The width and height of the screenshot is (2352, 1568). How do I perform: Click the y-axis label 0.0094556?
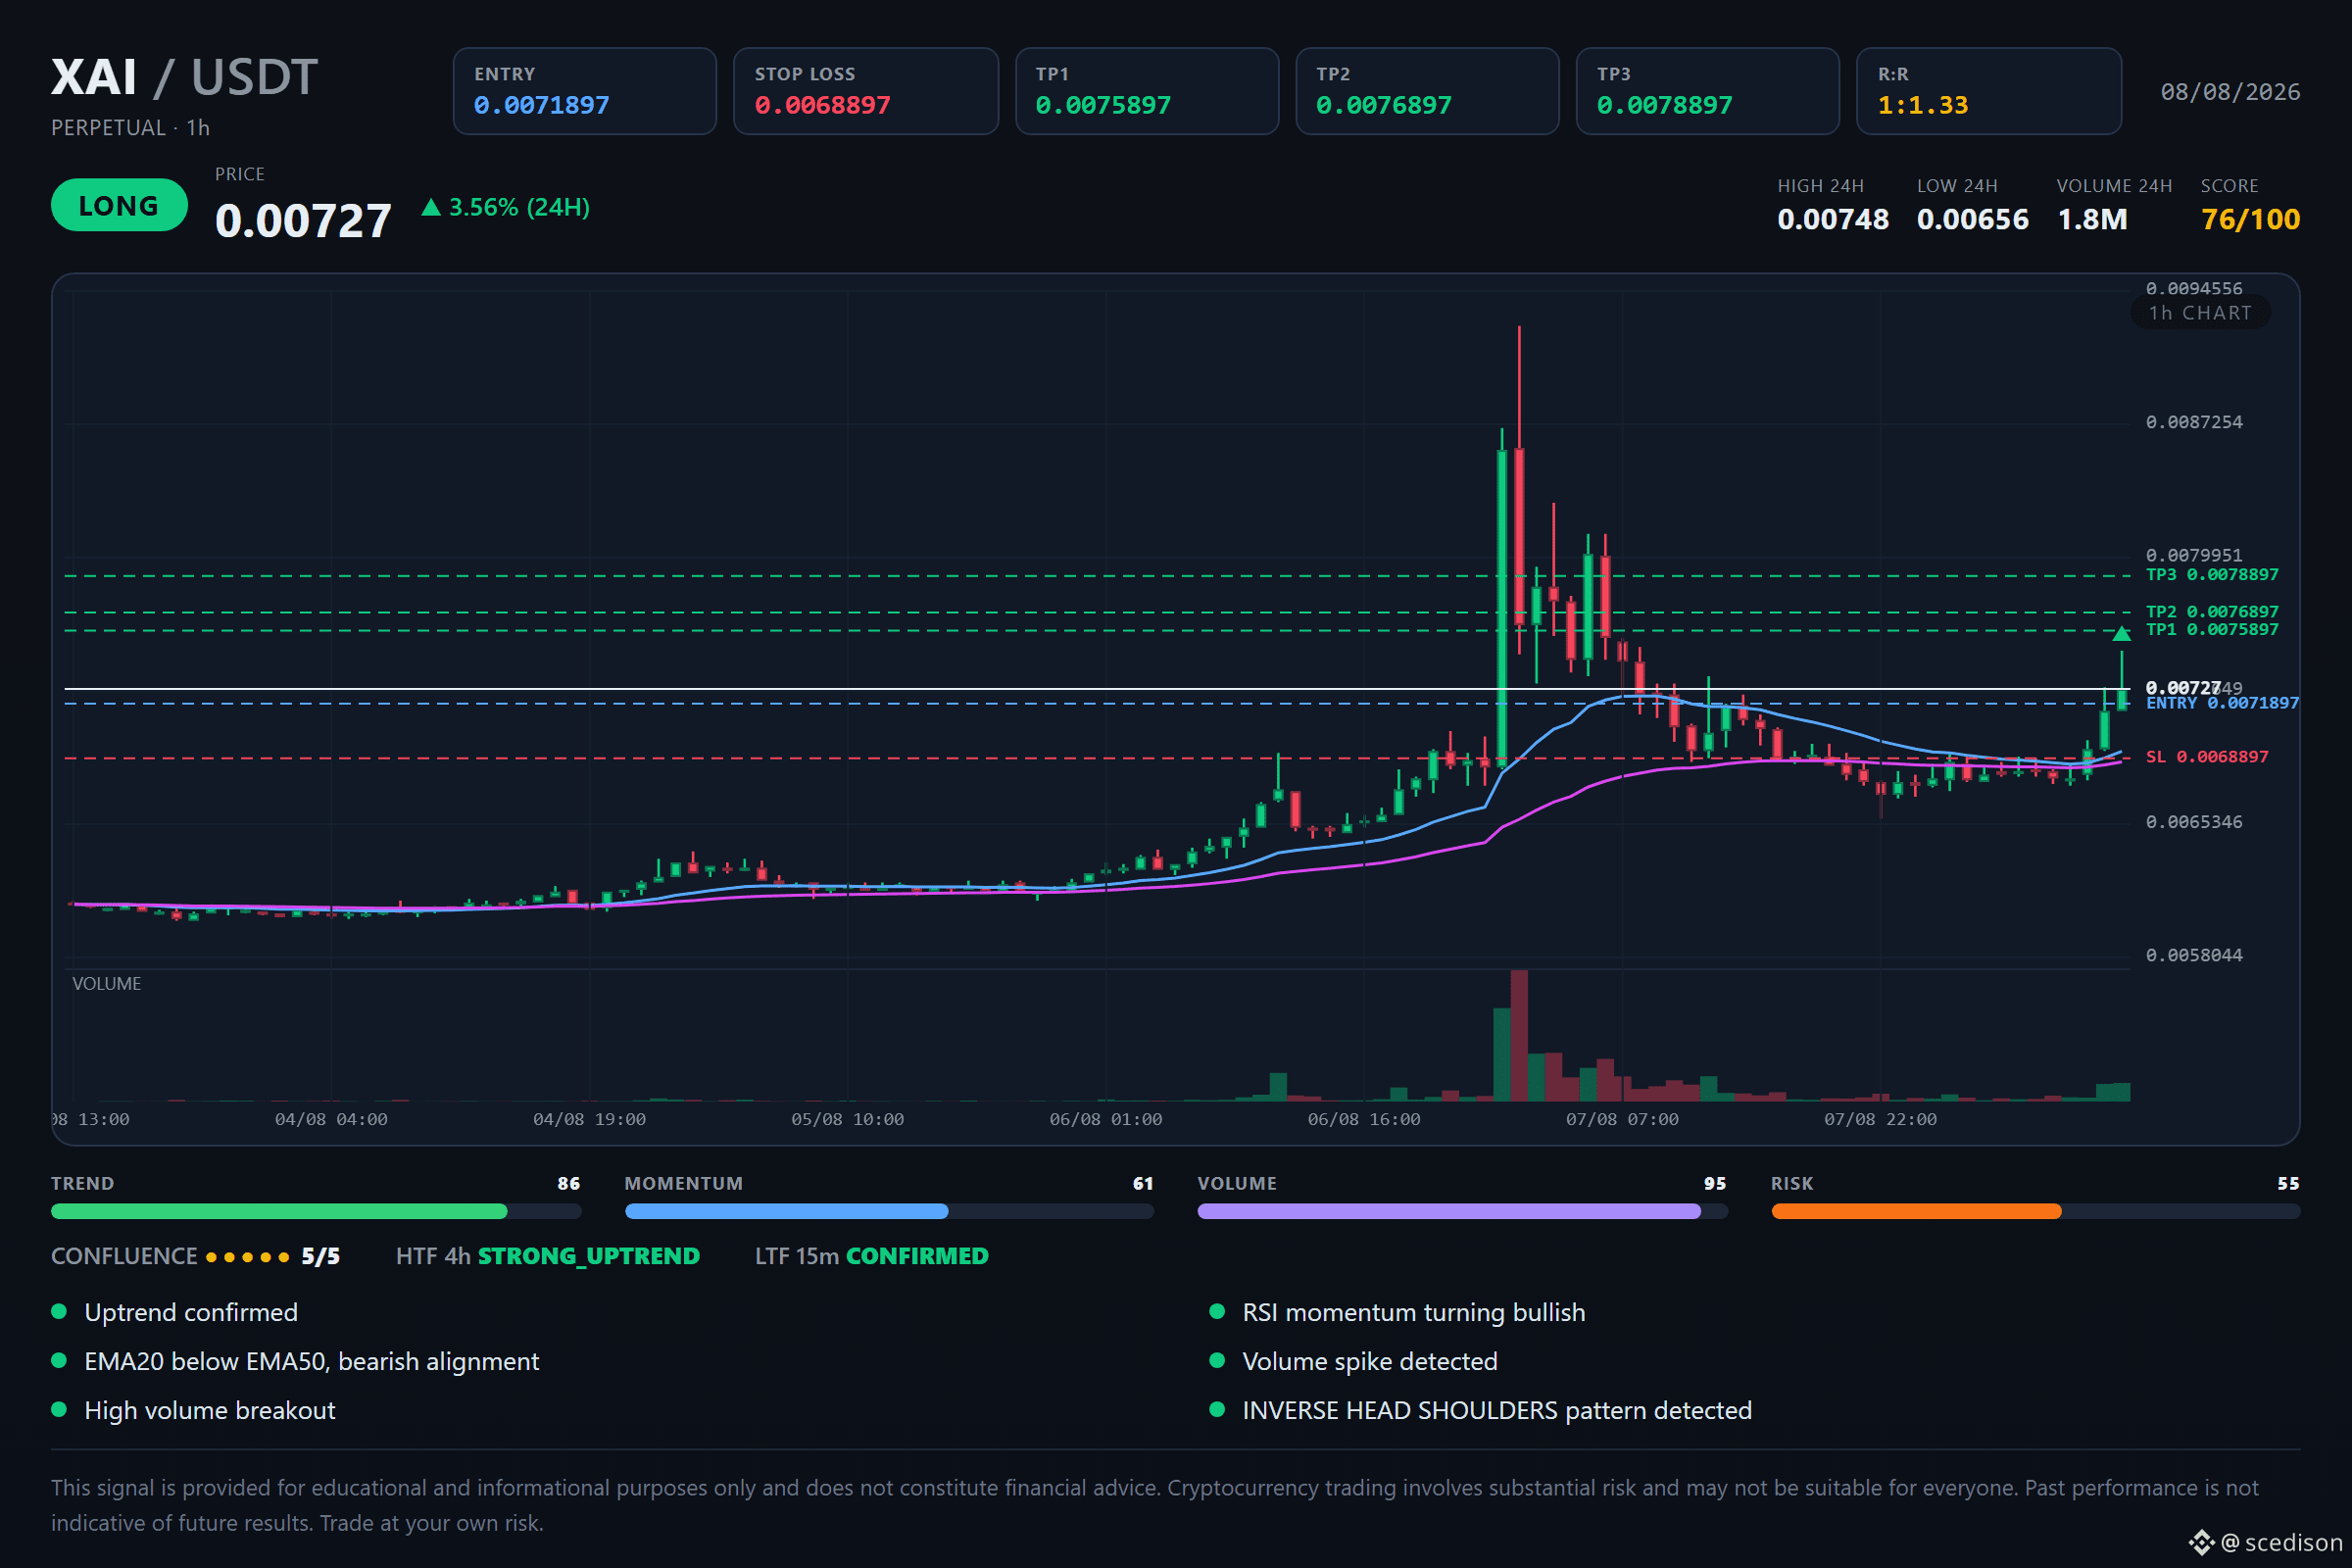coord(2194,288)
